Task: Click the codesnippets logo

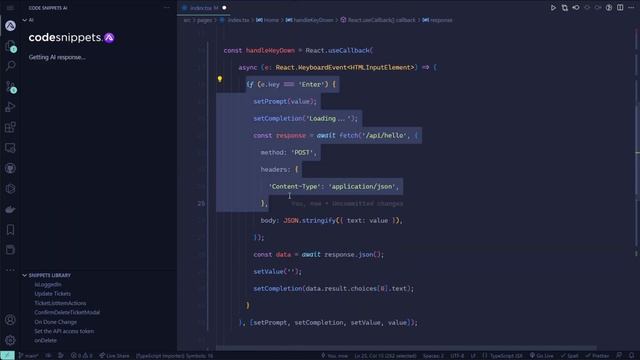Action: click(x=71, y=38)
